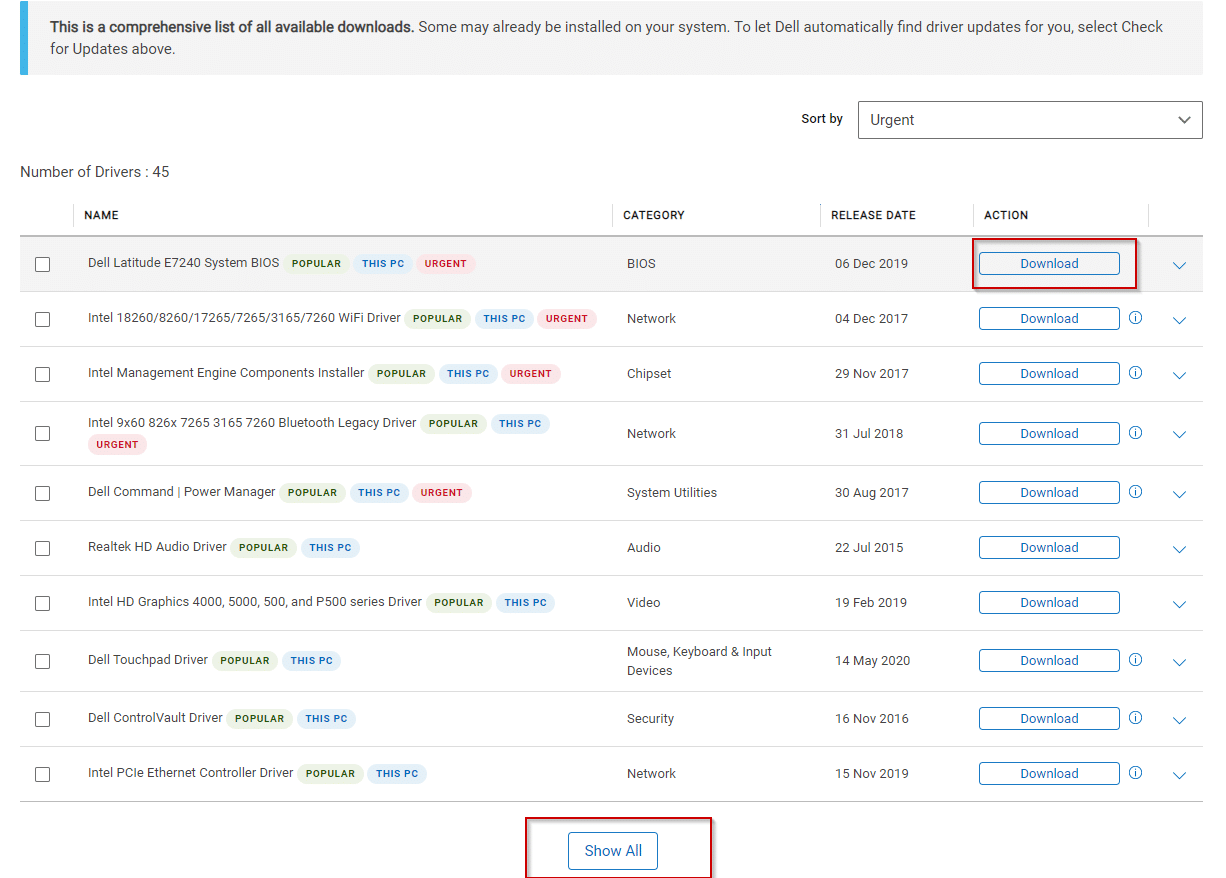The image size is (1226, 878).
Task: Select the Dell ControlVault Driver checkbox
Action: coord(42,719)
